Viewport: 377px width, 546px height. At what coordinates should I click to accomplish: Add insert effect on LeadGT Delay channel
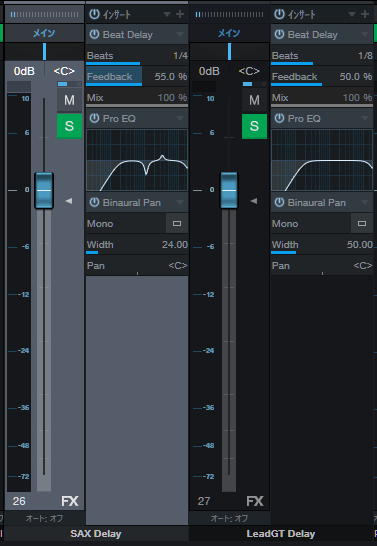(x=365, y=14)
